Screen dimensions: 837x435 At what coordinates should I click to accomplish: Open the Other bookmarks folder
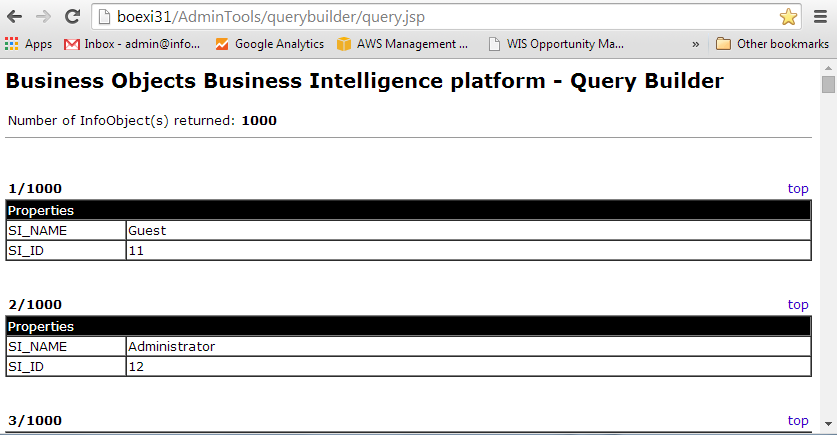pos(772,44)
